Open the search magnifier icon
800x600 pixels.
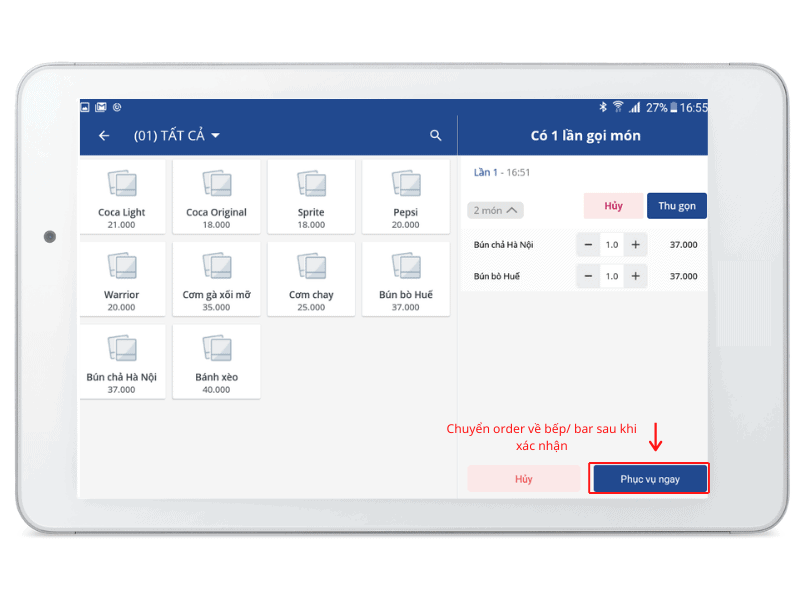coord(435,136)
